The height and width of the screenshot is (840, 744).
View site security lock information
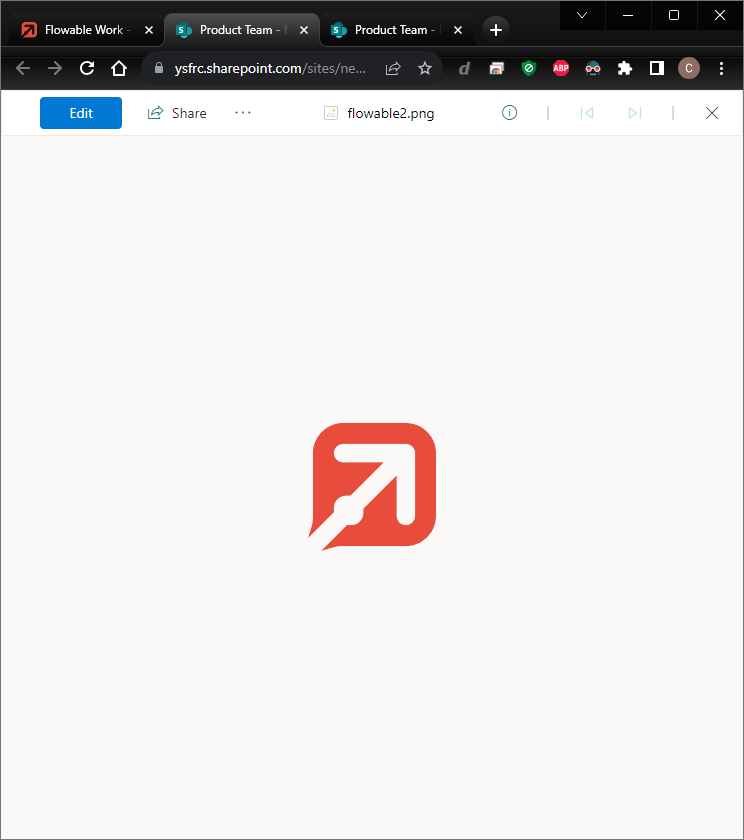pyautogui.click(x=159, y=68)
